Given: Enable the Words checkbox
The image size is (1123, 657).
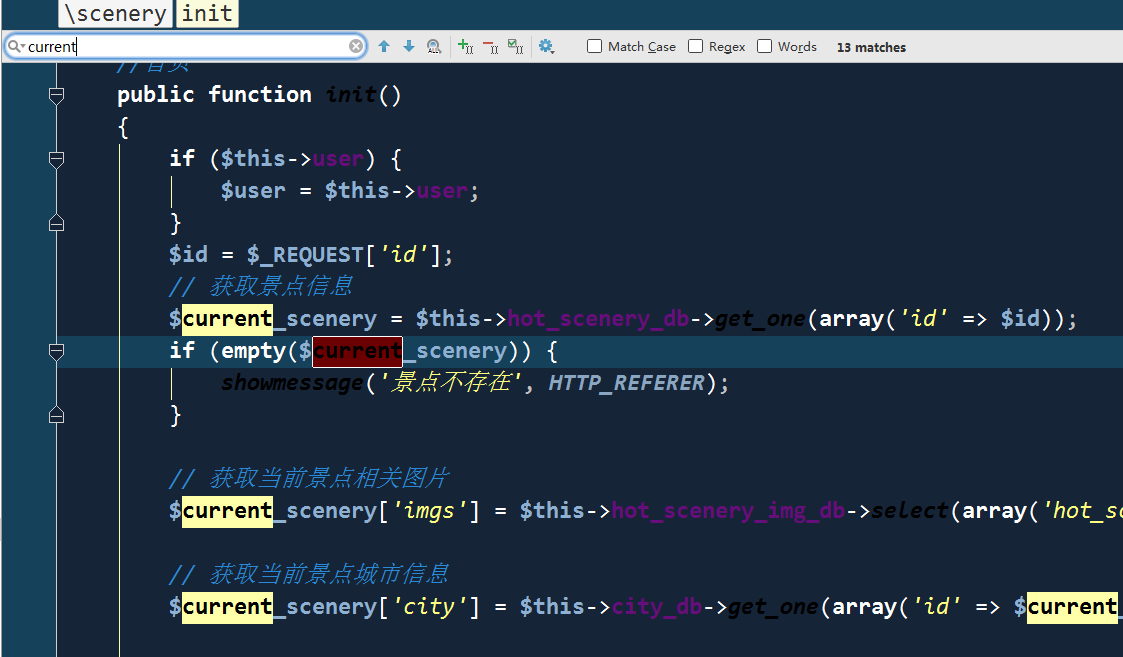Looking at the screenshot, I should click(x=765, y=47).
